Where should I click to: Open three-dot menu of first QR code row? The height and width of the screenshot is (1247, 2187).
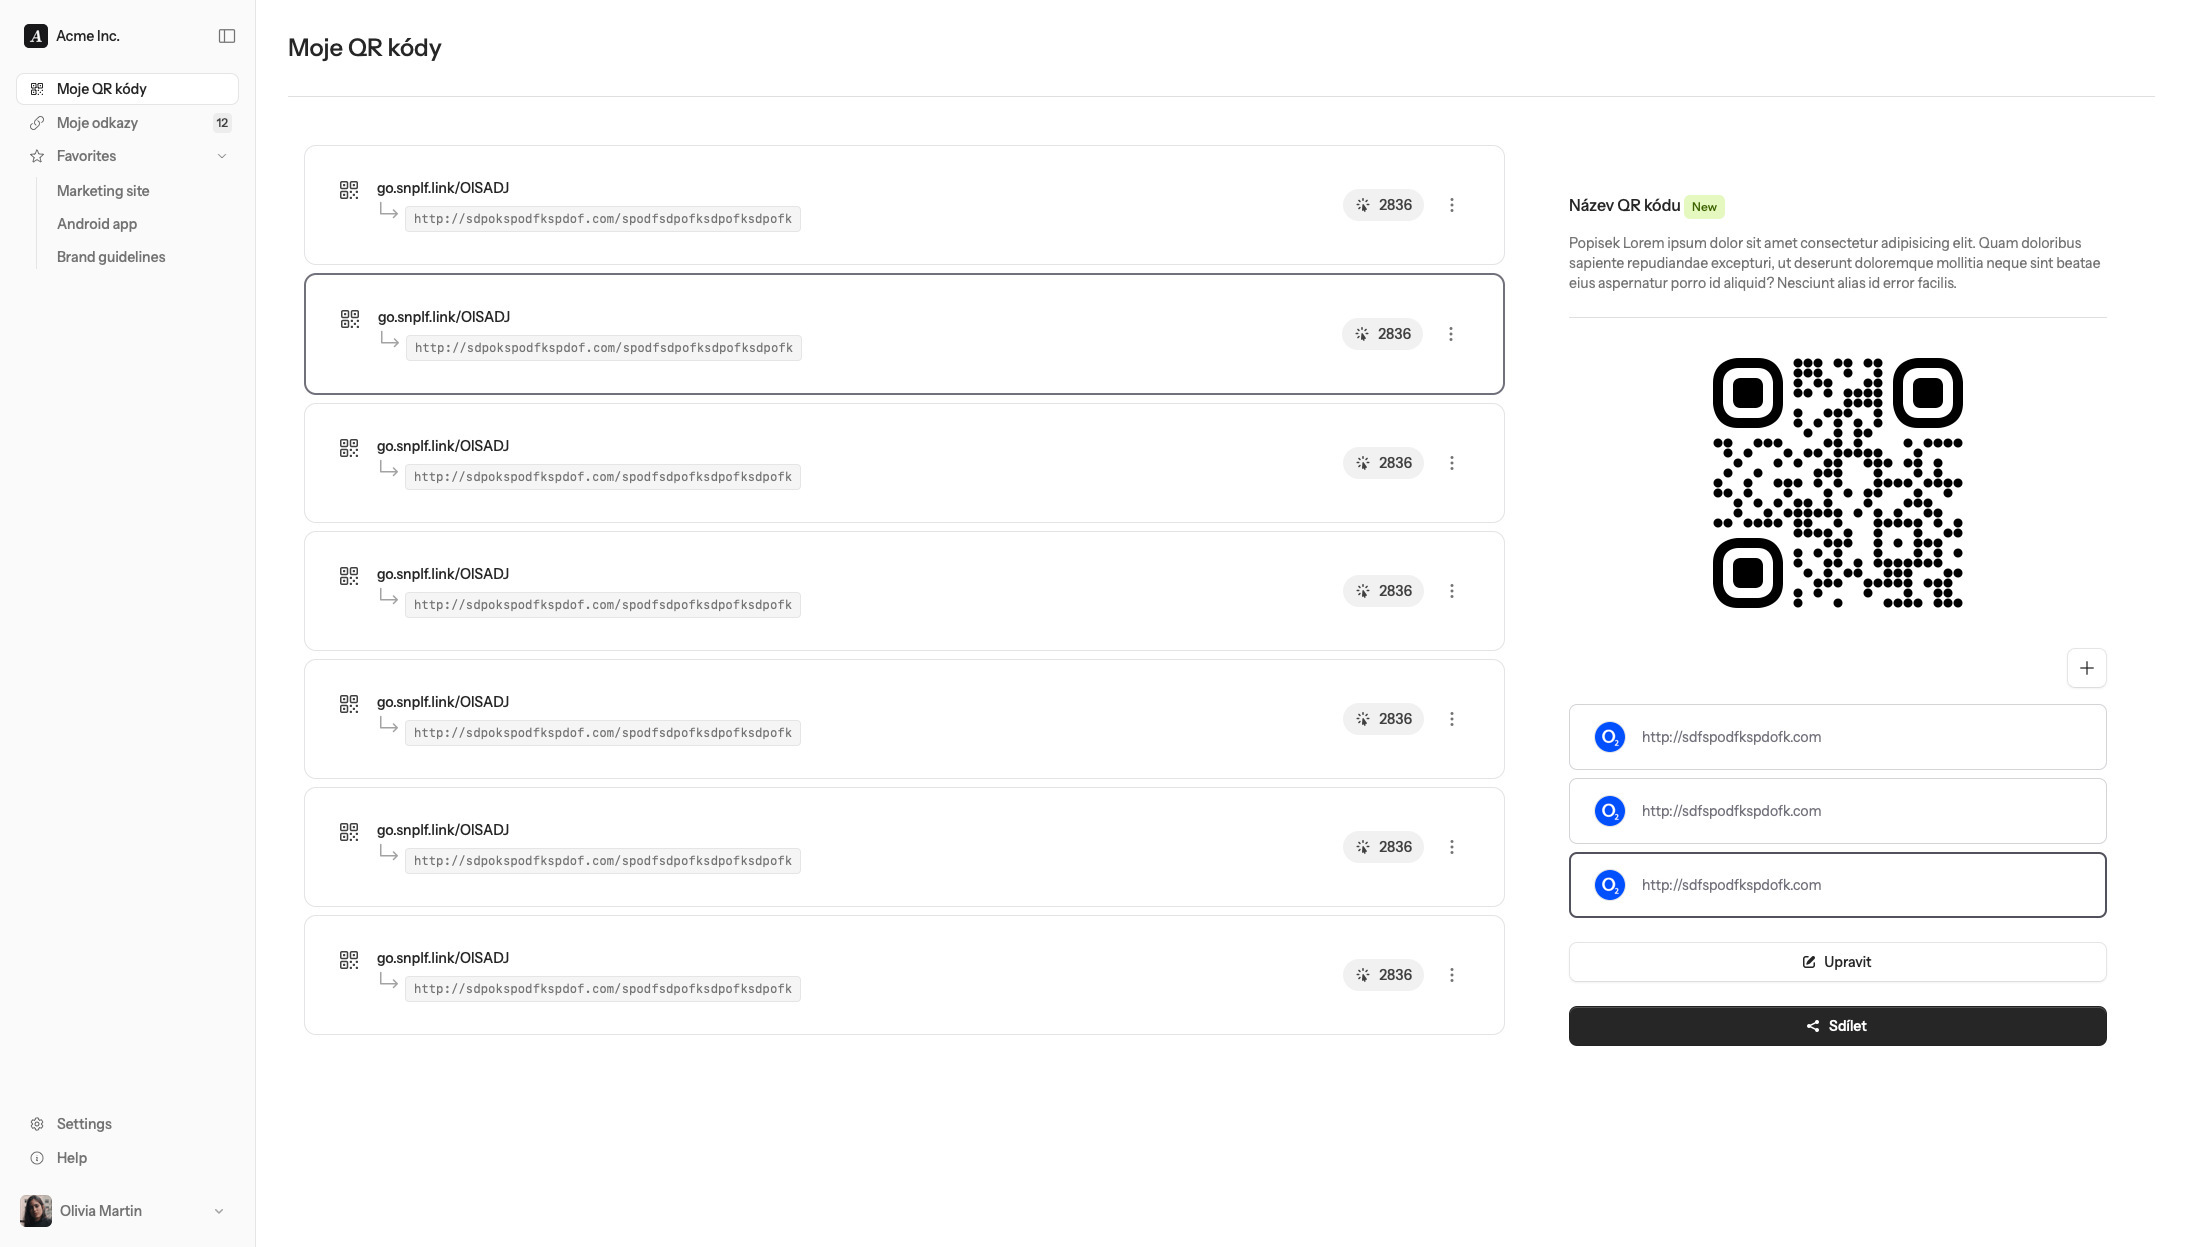click(x=1452, y=205)
